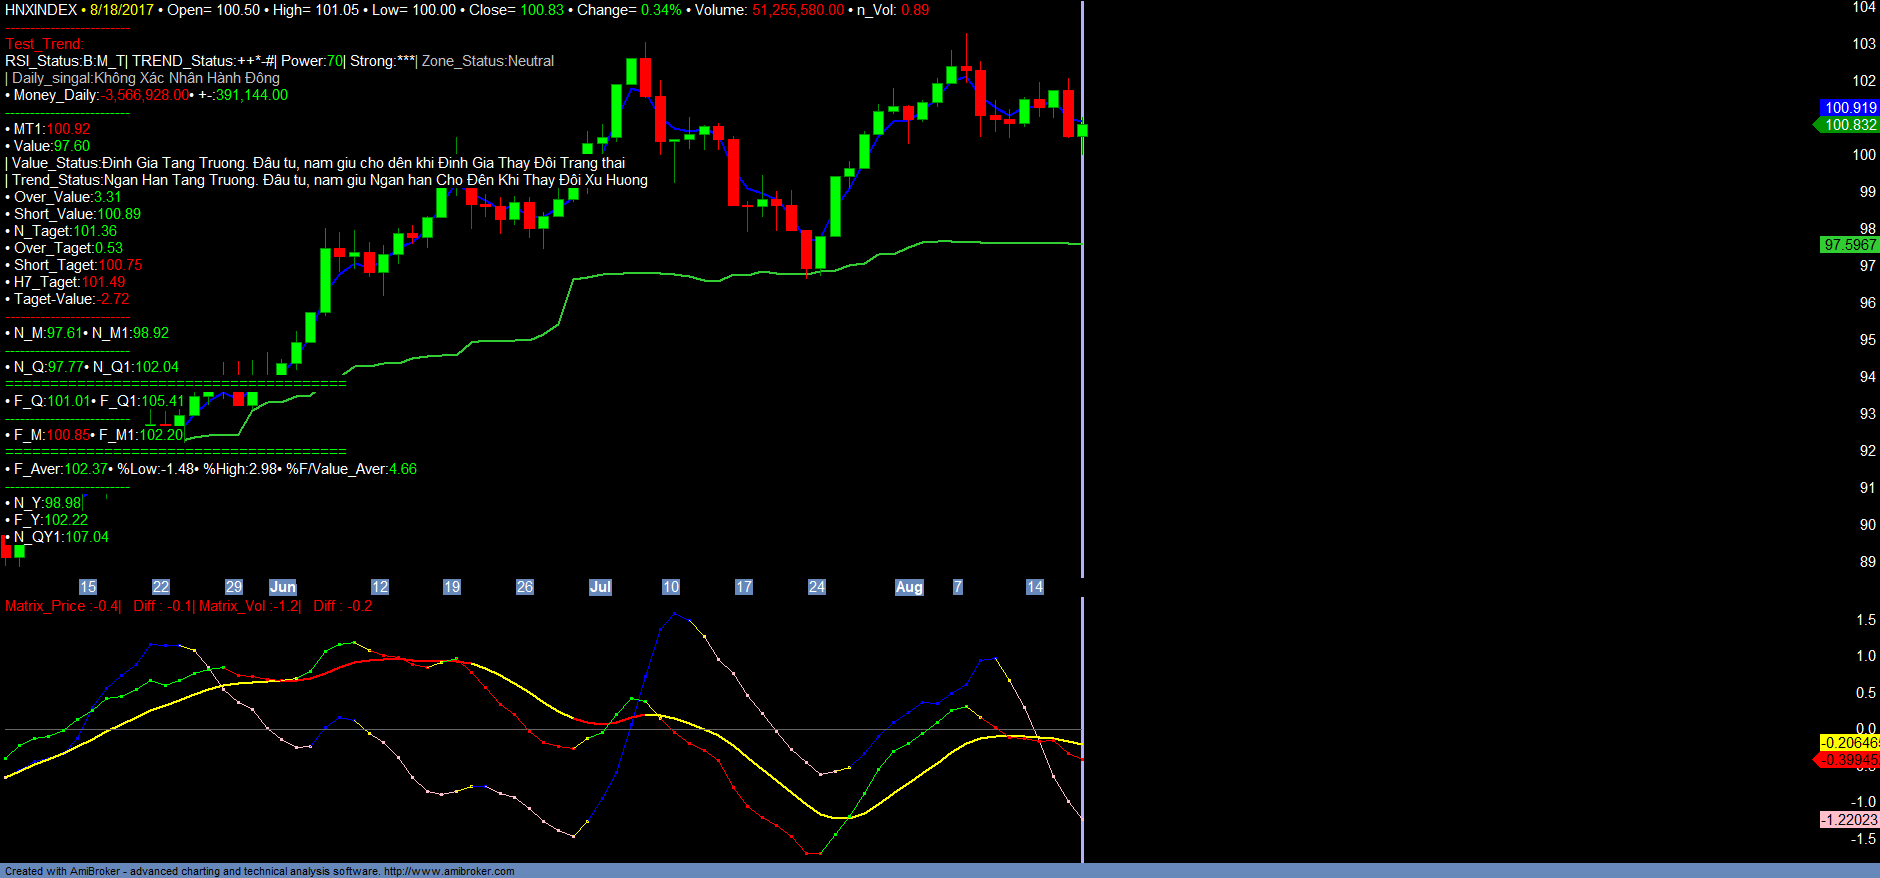Open the www.amibroker.com link in footer
The width and height of the screenshot is (1880, 878).
449,871
